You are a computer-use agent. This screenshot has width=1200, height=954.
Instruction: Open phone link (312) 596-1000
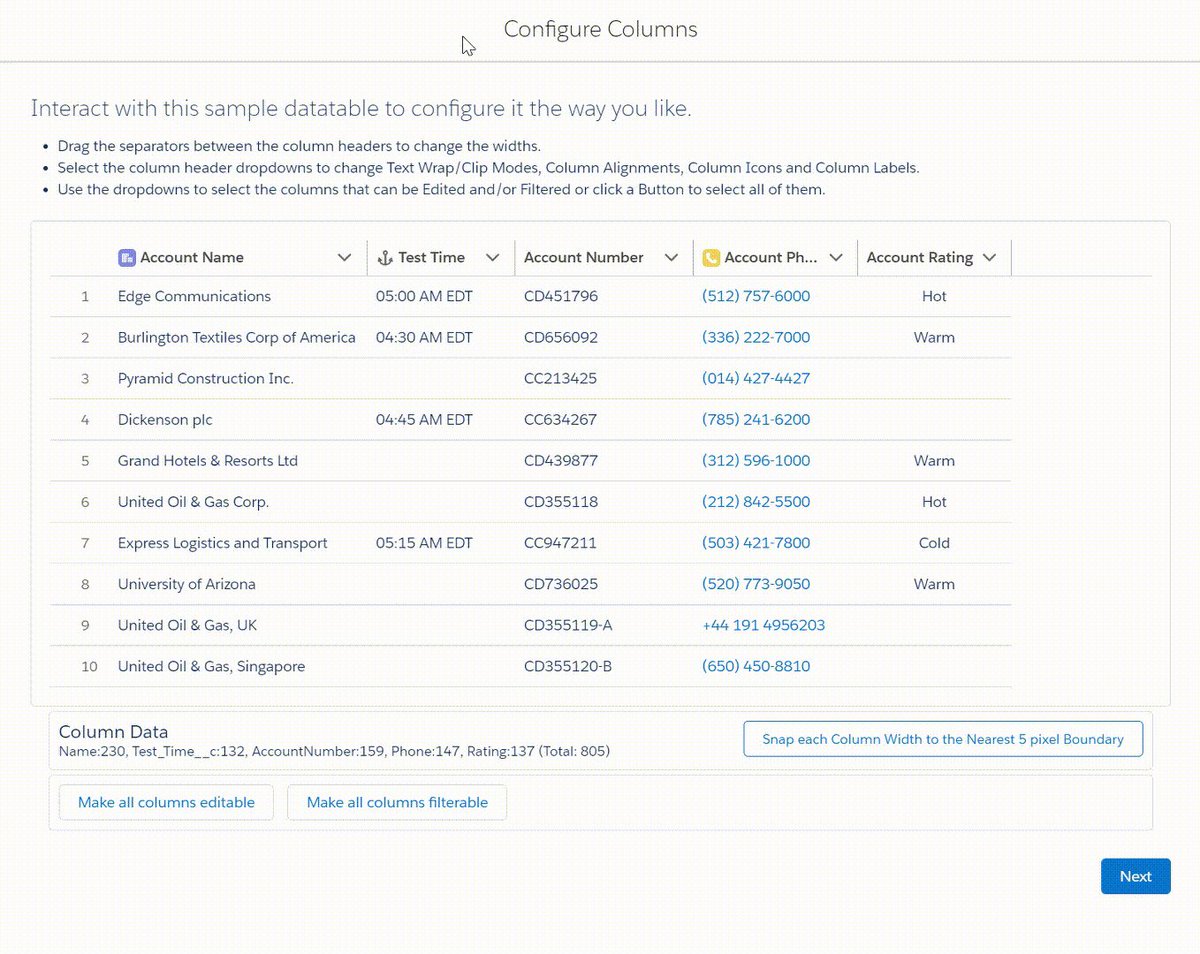[x=756, y=461]
